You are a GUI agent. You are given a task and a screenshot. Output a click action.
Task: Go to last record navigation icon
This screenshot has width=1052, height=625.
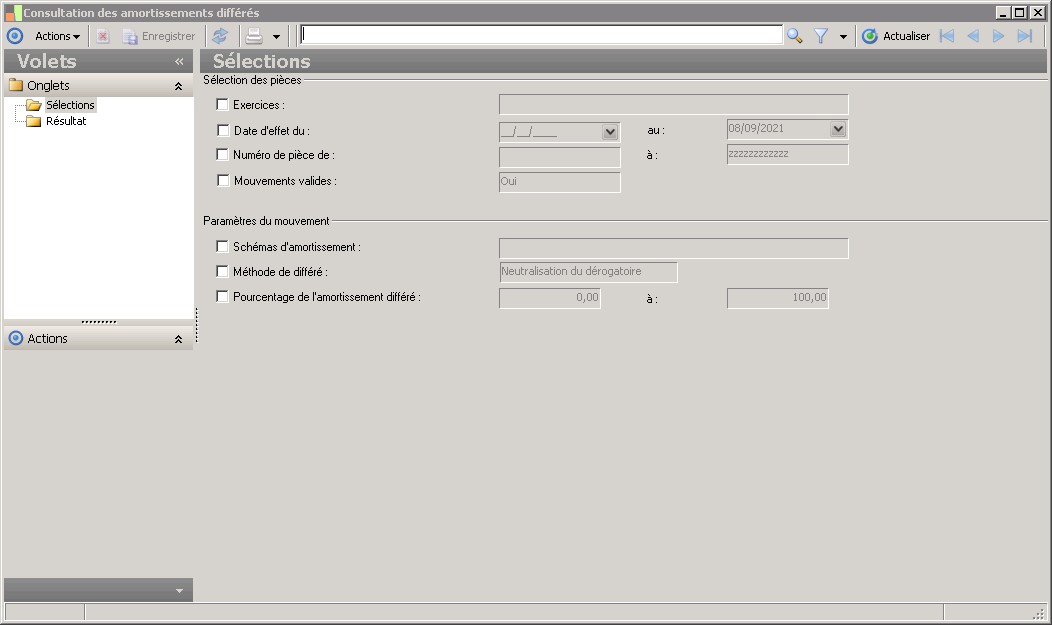click(x=1024, y=36)
